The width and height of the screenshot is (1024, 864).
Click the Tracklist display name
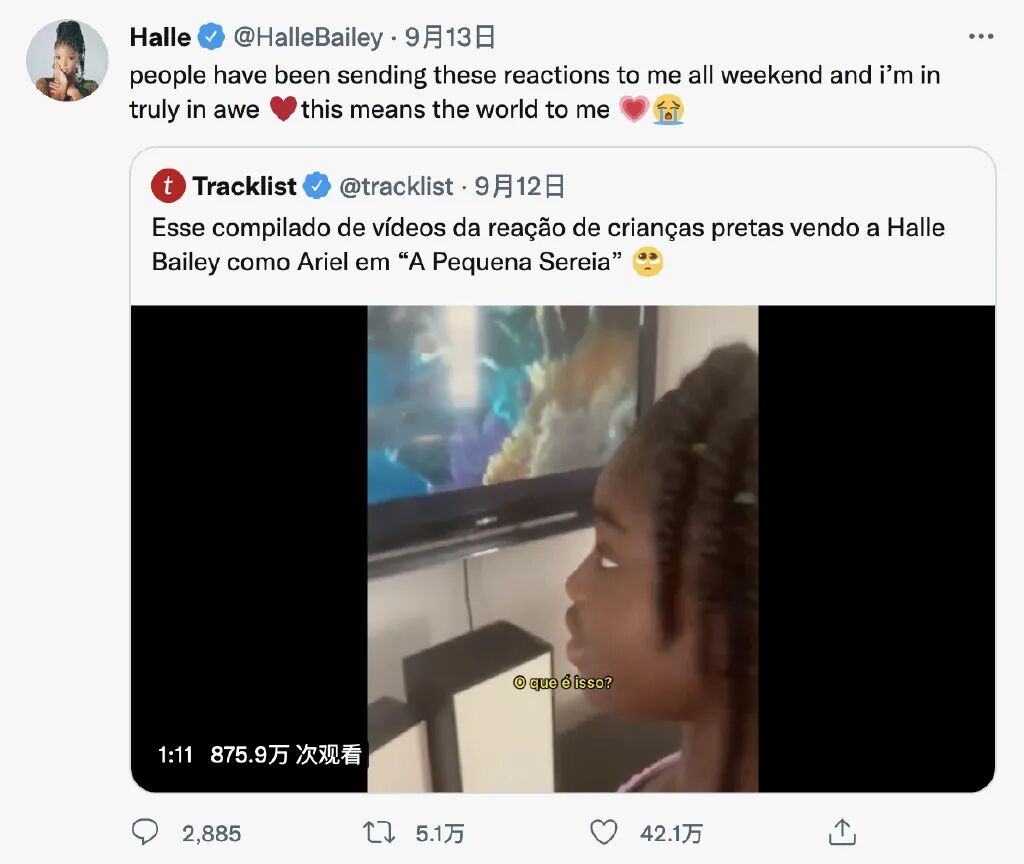pyautogui.click(x=244, y=186)
